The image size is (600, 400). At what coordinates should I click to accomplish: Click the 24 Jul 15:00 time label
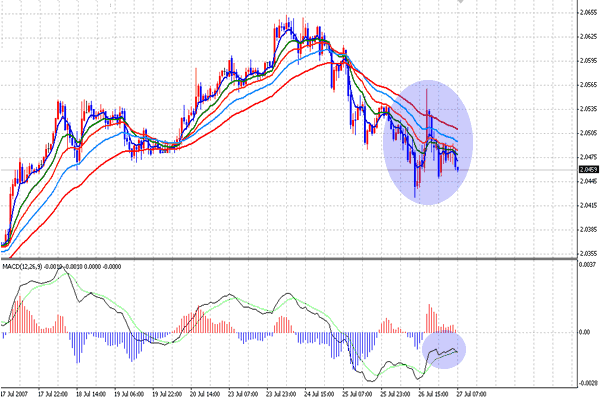click(x=319, y=394)
